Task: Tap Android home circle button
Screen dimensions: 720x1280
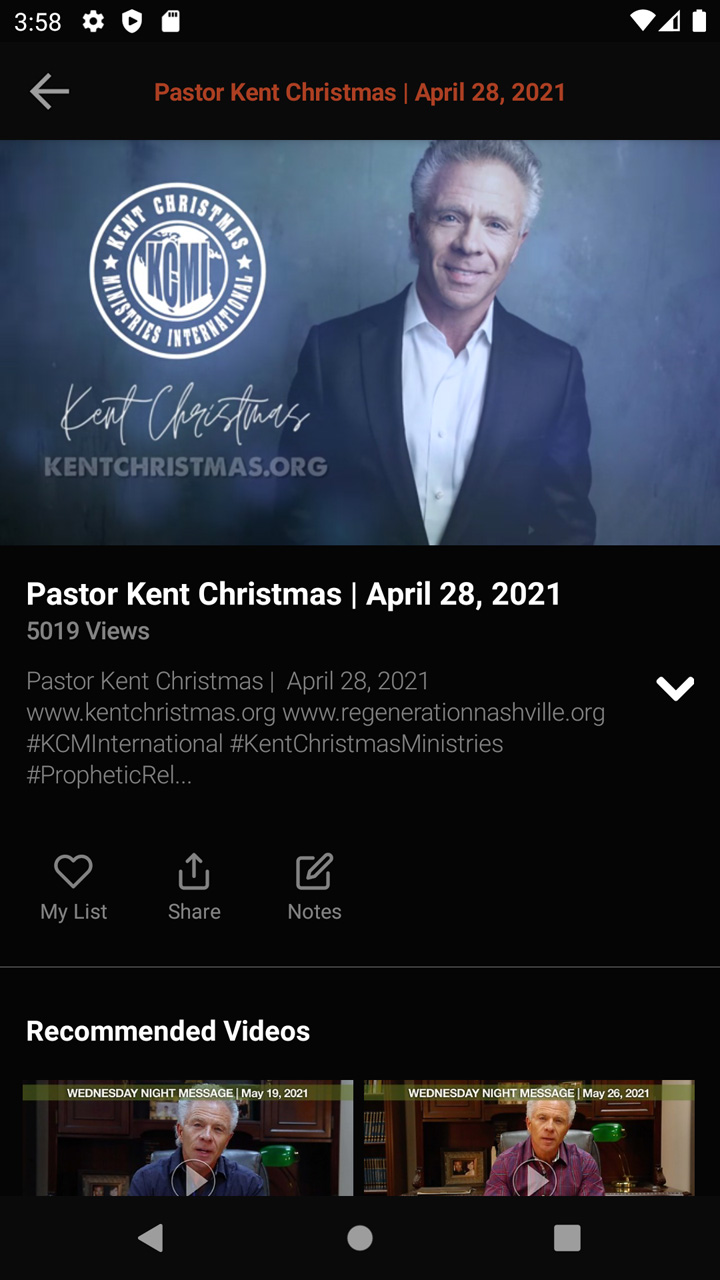Action: (x=360, y=1238)
